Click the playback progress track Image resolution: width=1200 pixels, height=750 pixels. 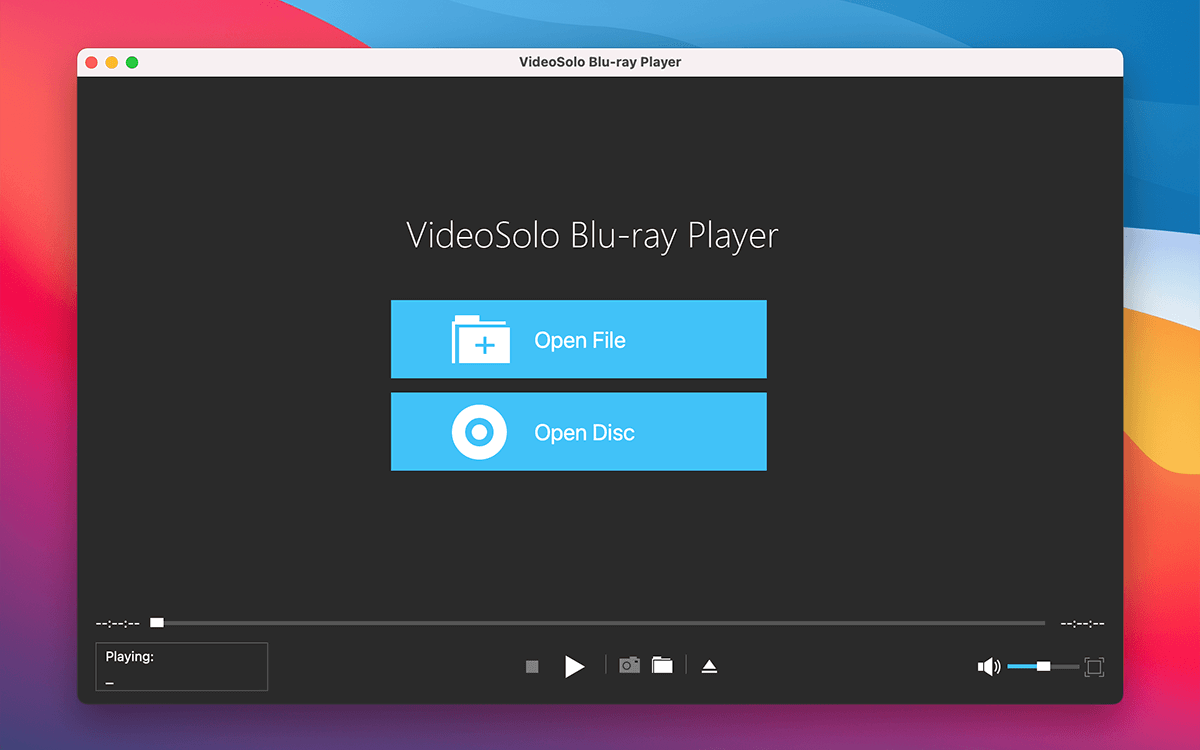pos(598,623)
